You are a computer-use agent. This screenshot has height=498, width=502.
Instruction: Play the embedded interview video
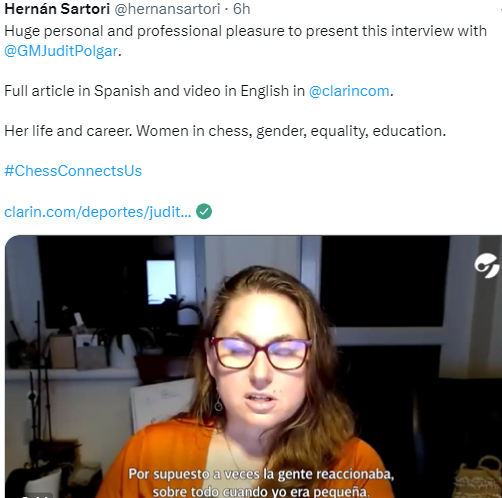253,367
